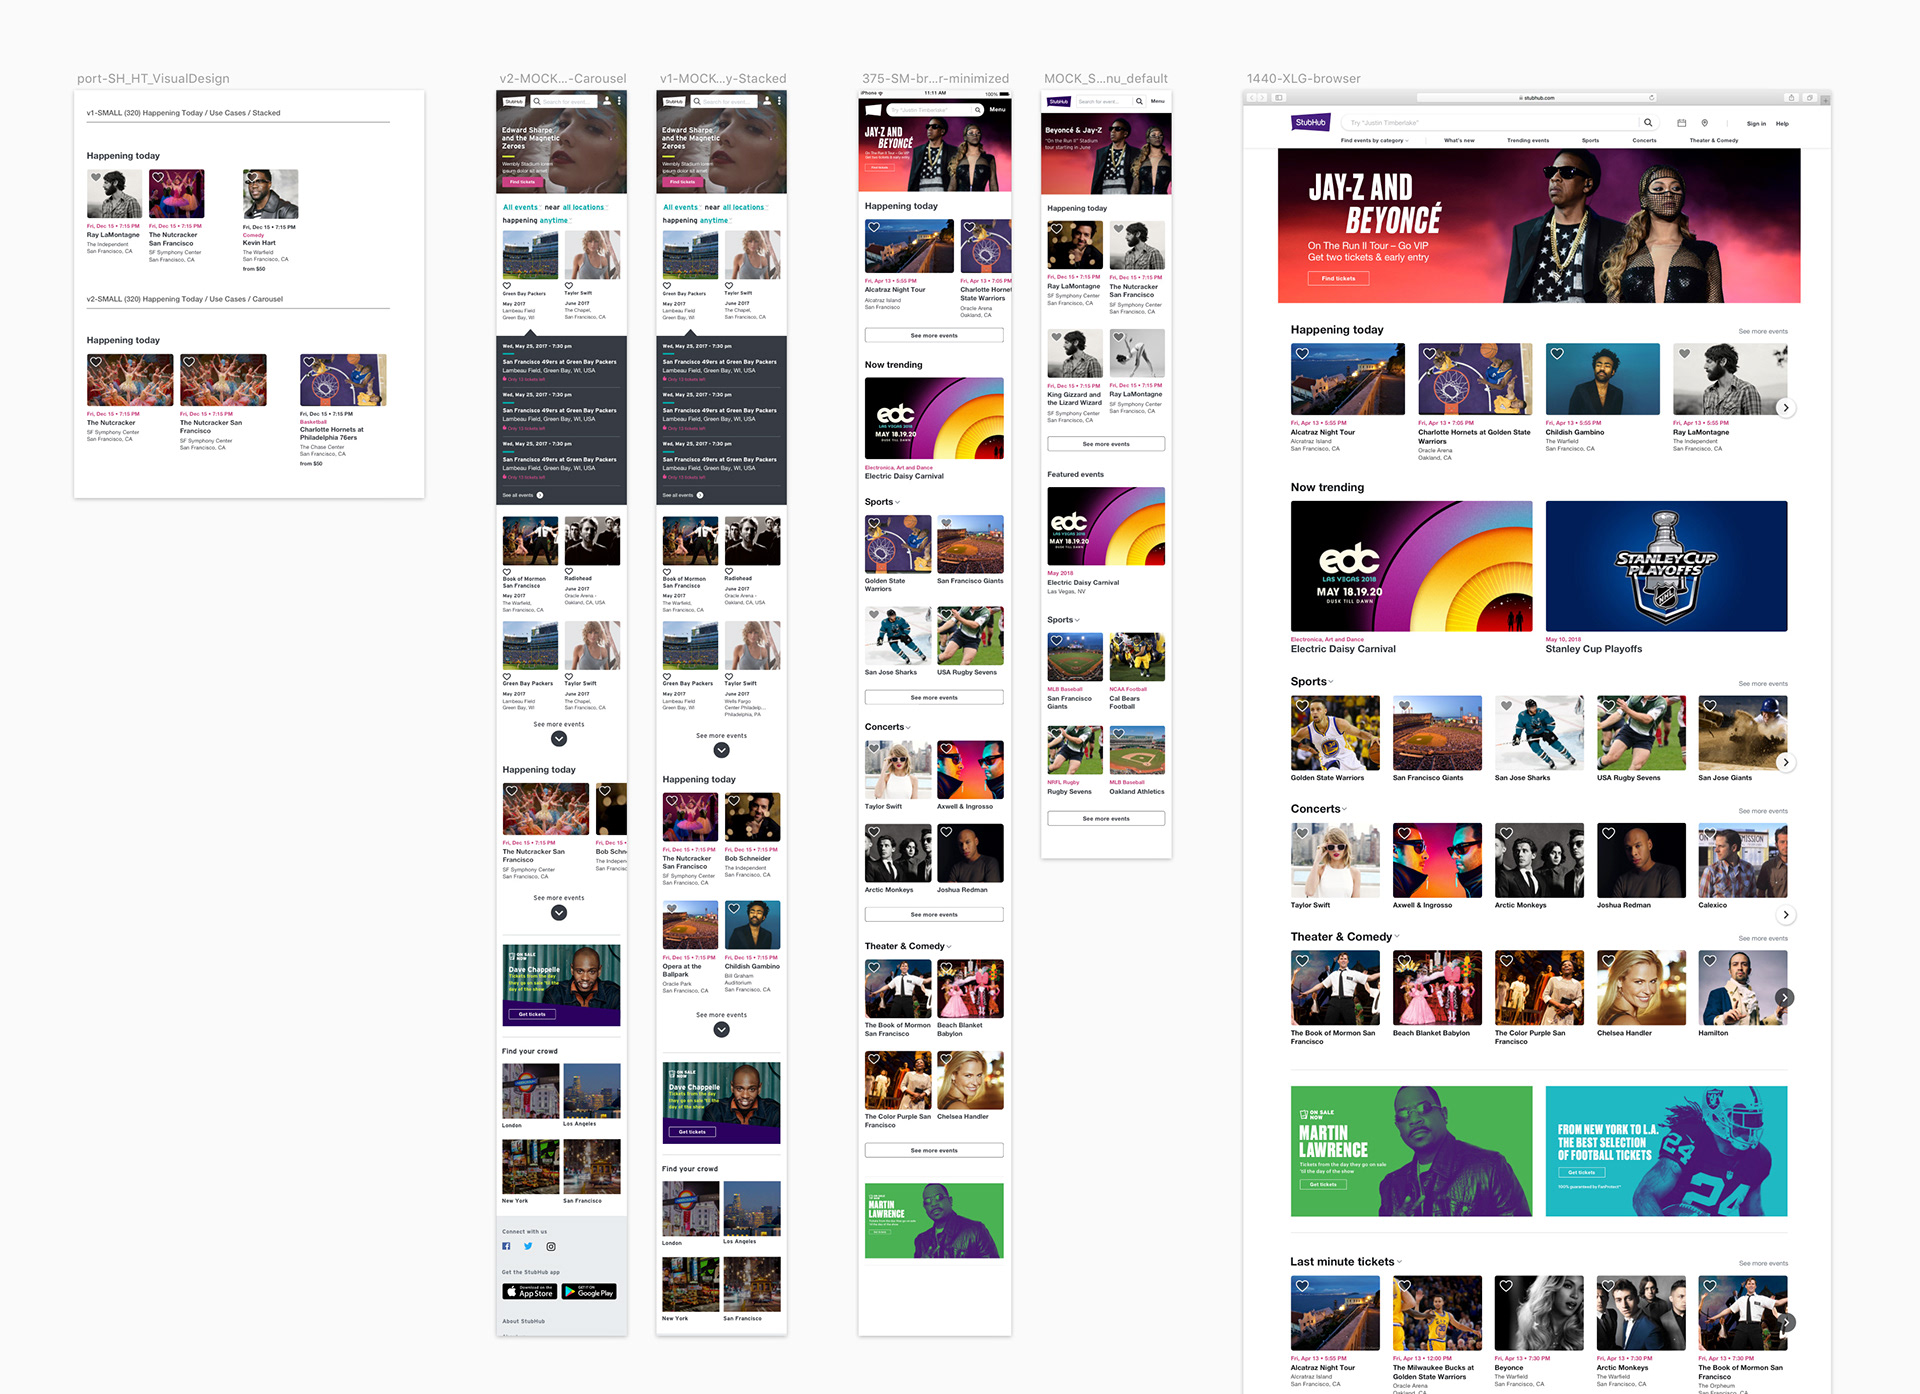Click Instagram icon under Connect with us
Image resolution: width=1920 pixels, height=1394 pixels.
coord(550,1246)
